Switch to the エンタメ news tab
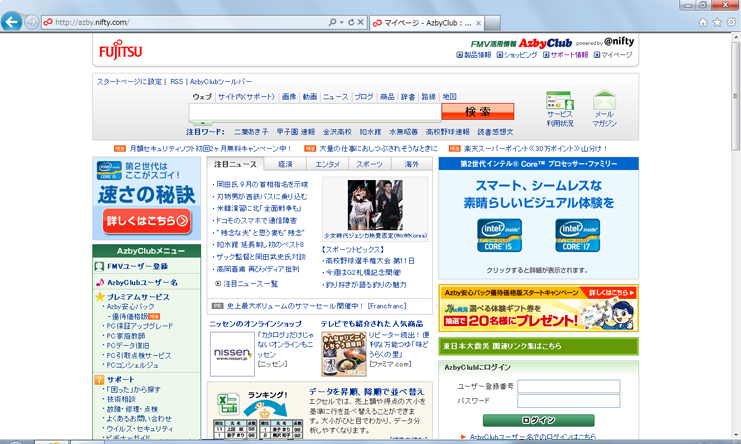The image size is (741, 444). 327,164
